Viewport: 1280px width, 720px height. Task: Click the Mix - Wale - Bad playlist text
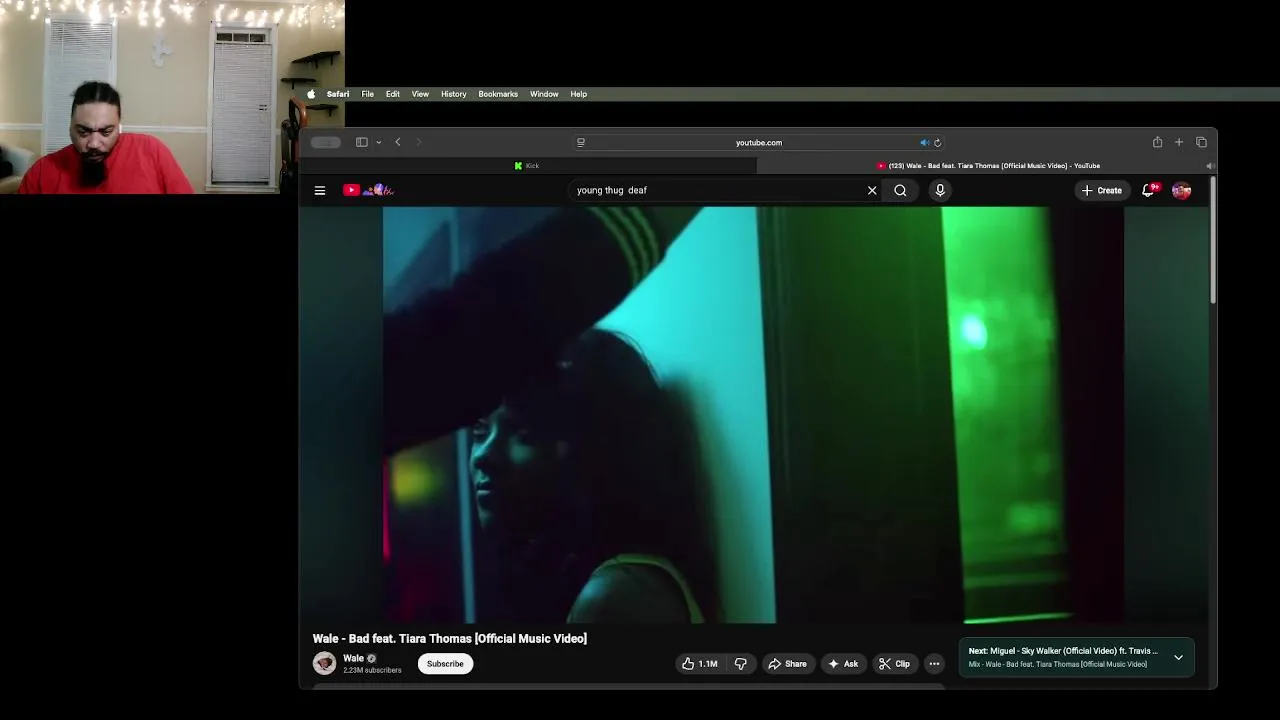(x=1058, y=664)
